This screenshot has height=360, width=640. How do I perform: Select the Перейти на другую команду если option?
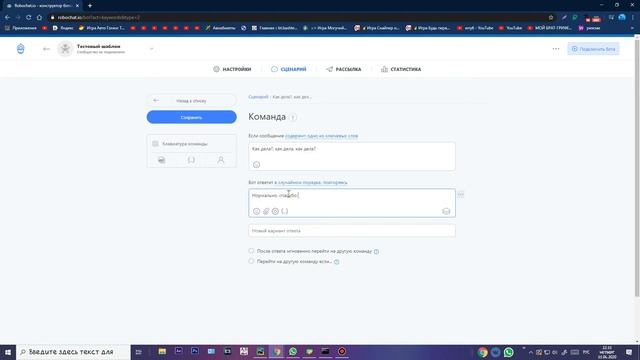click(251, 261)
